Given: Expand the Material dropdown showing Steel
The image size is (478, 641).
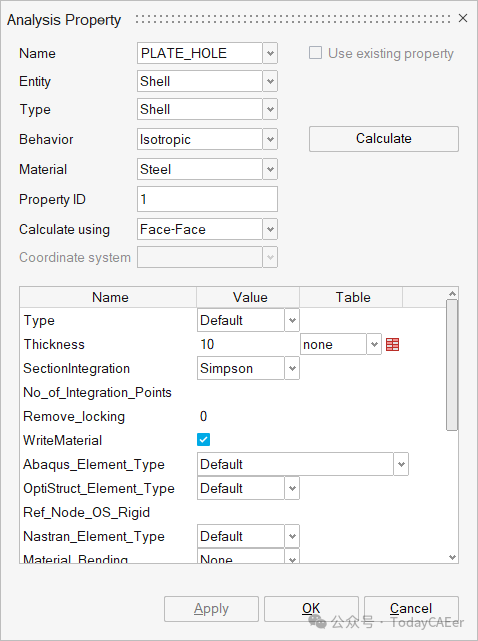Looking at the screenshot, I should (270, 169).
